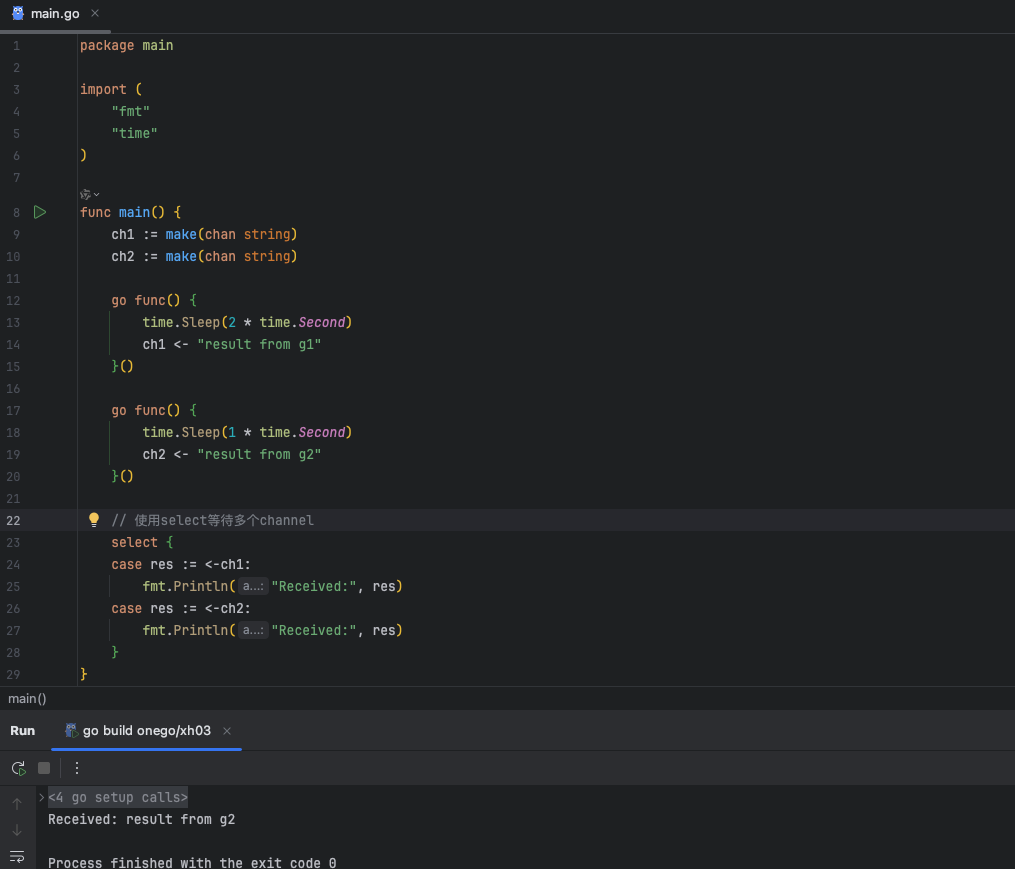This screenshot has height=869, width=1015.
Task: Open the inlay dropdown above func main
Action: 89,194
